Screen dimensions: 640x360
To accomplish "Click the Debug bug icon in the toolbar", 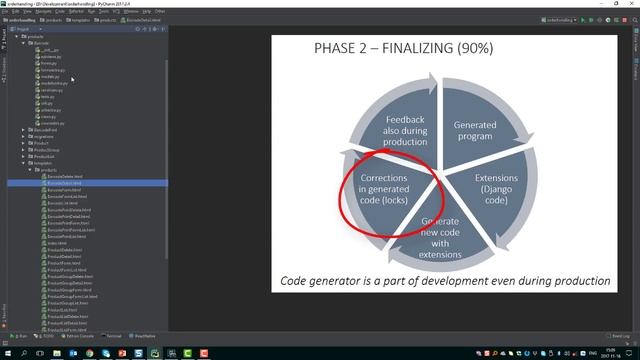I will (591, 20).
